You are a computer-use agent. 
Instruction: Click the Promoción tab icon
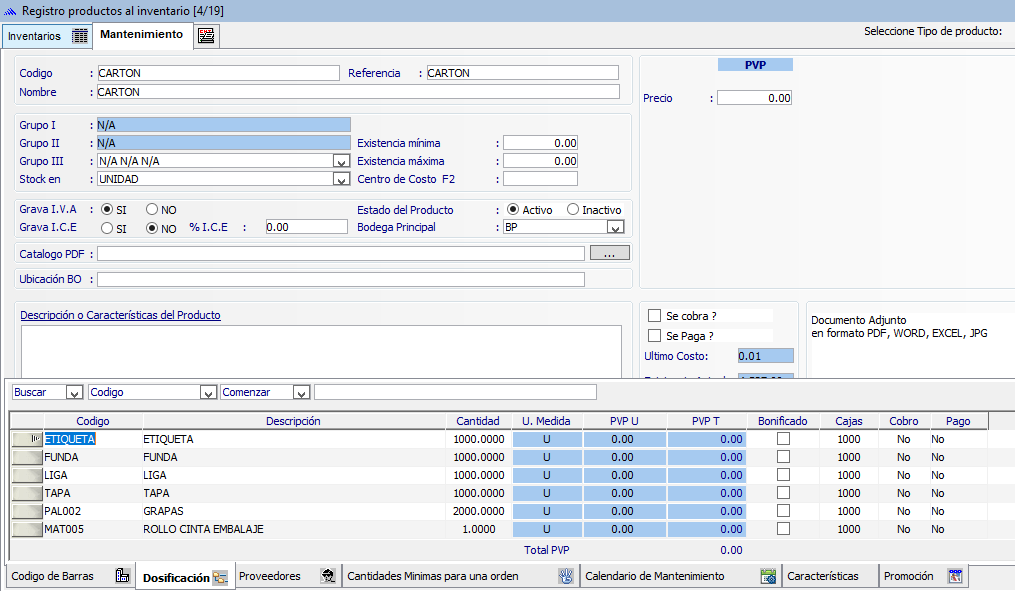pyautogui.click(x=955, y=576)
